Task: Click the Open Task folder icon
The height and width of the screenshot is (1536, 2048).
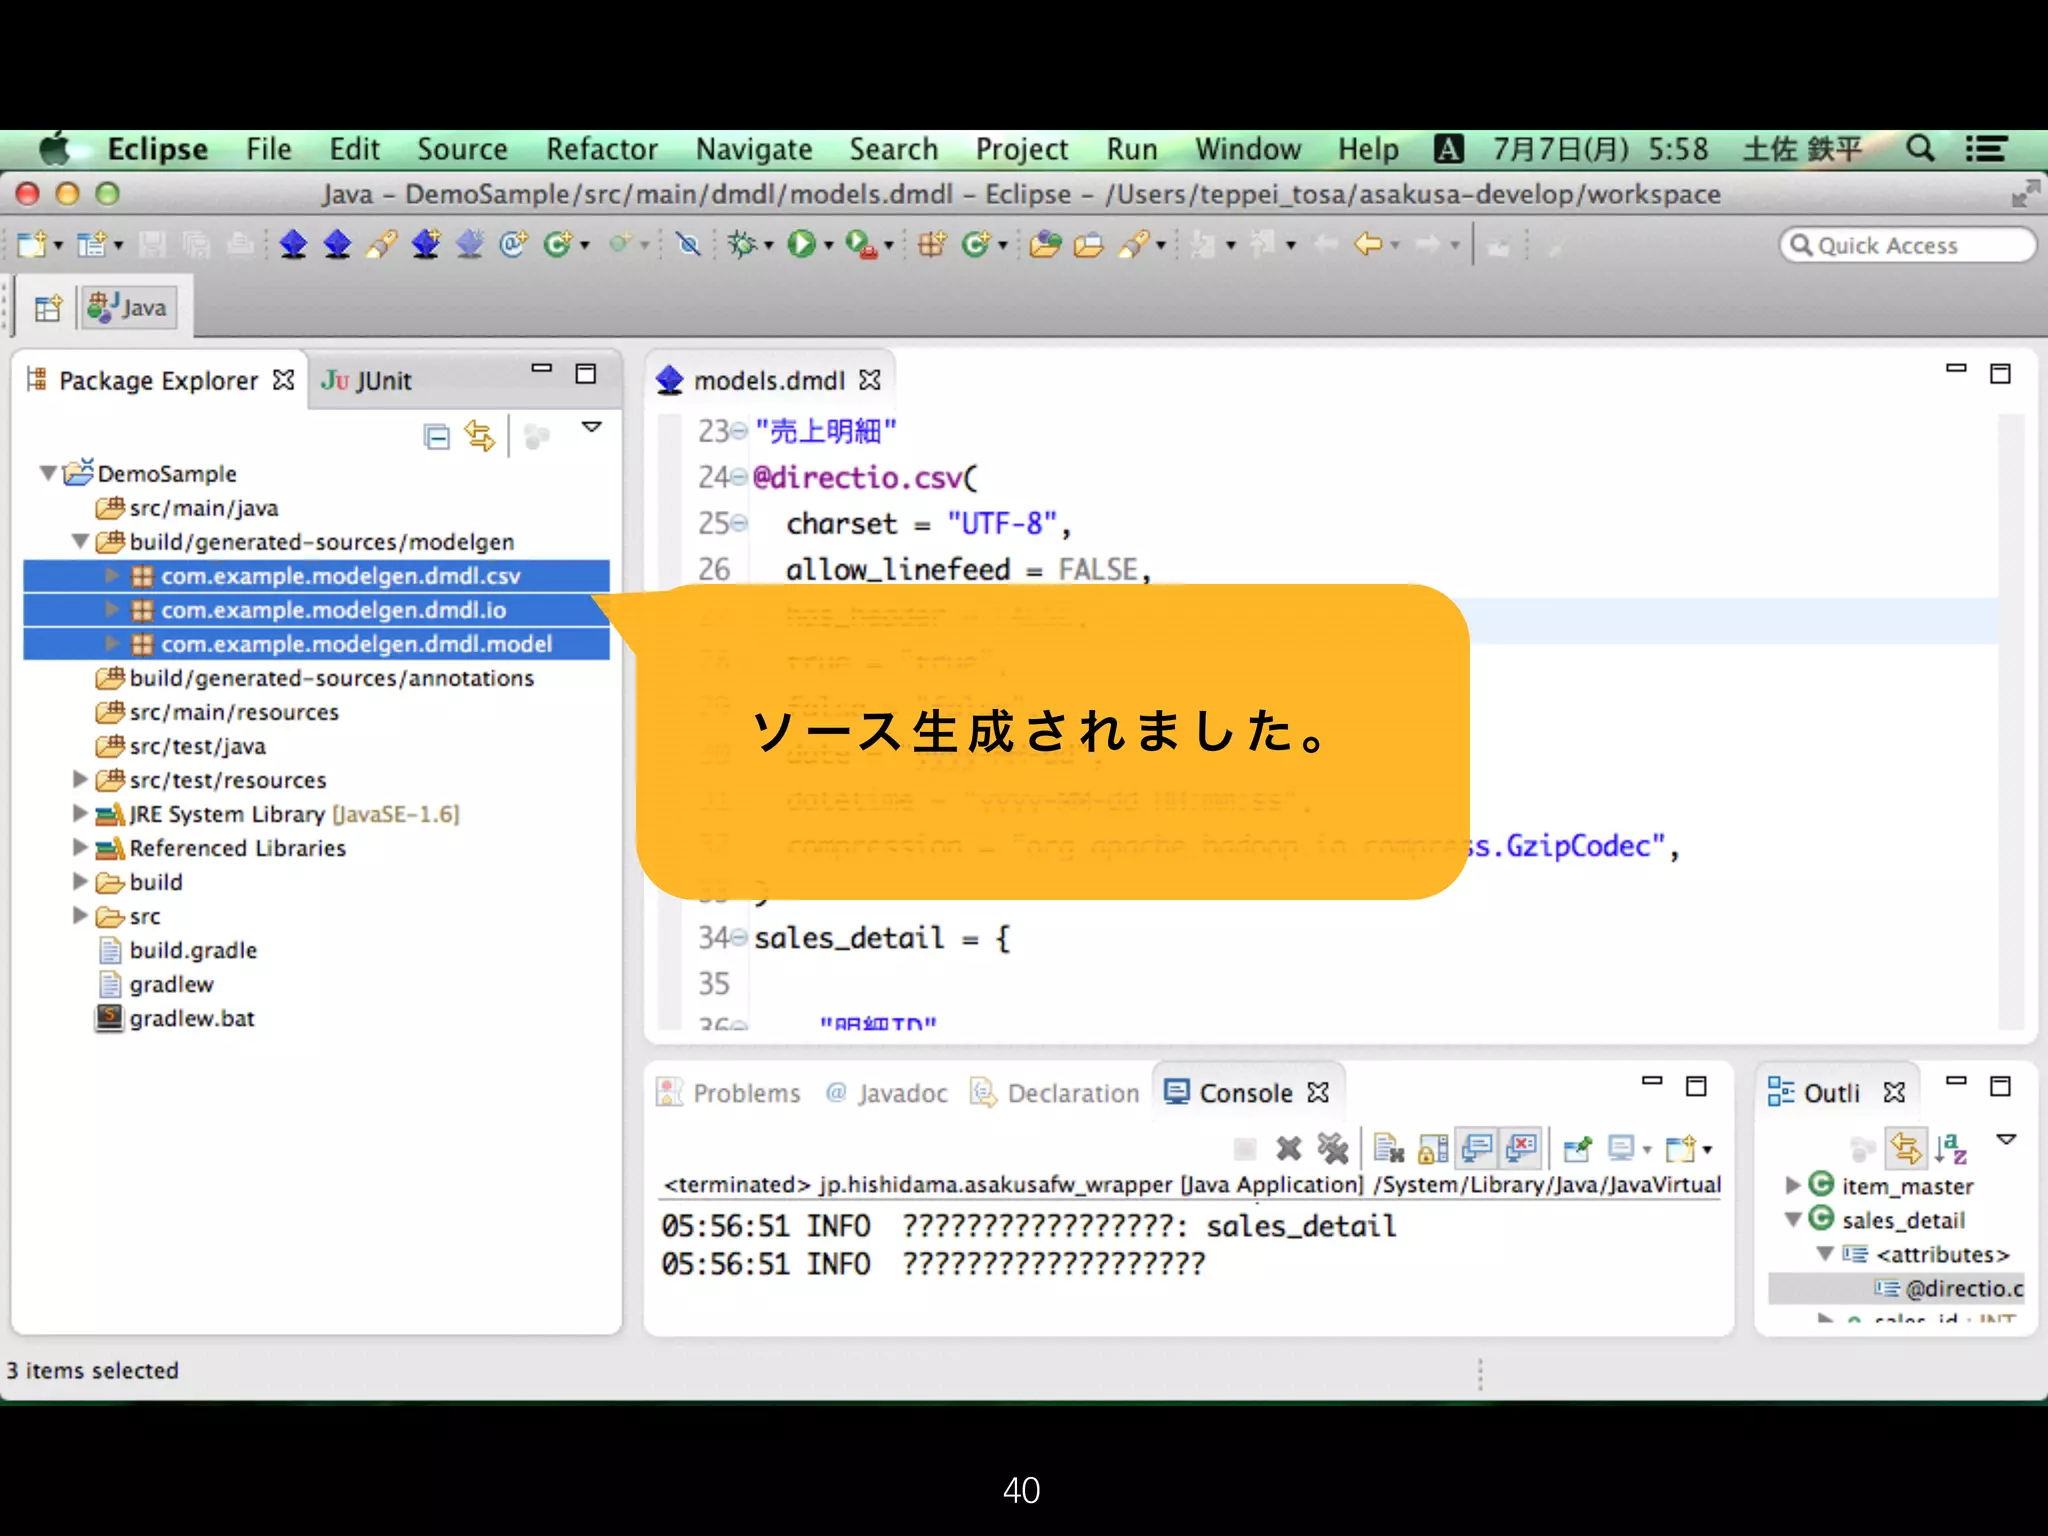Action: point(1088,244)
